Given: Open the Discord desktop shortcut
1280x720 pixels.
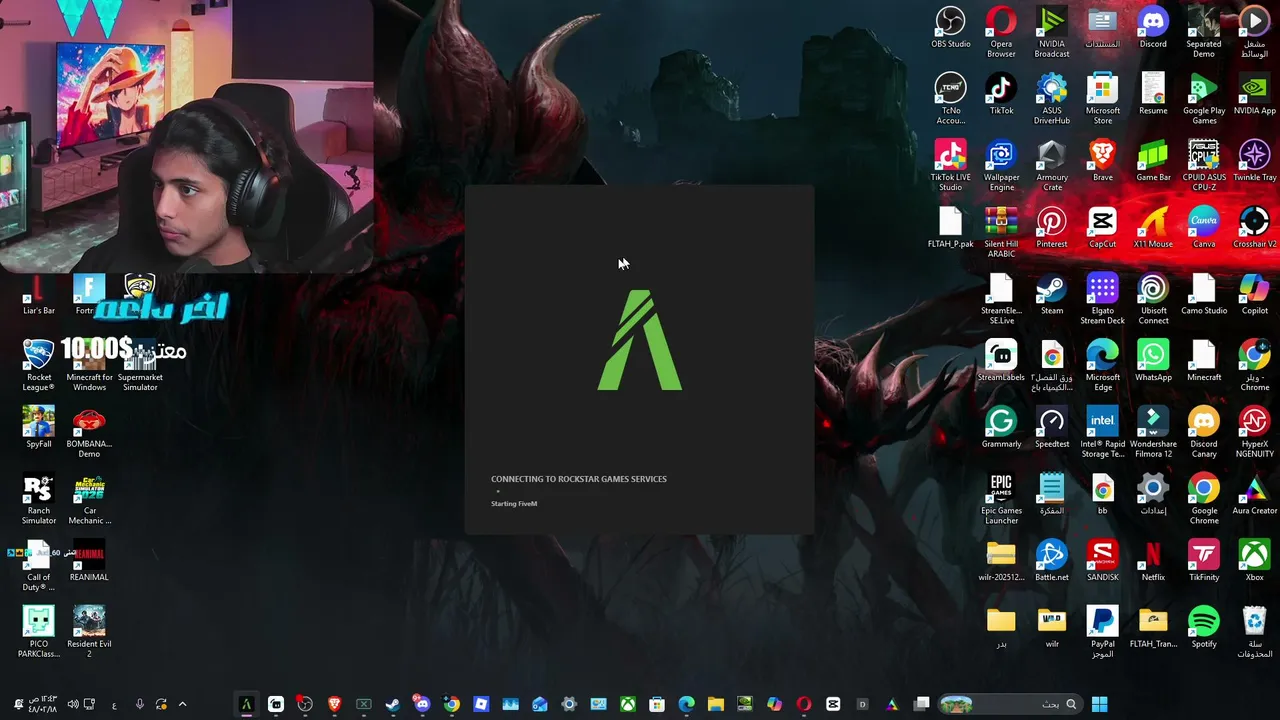Looking at the screenshot, I should pos(1153,28).
